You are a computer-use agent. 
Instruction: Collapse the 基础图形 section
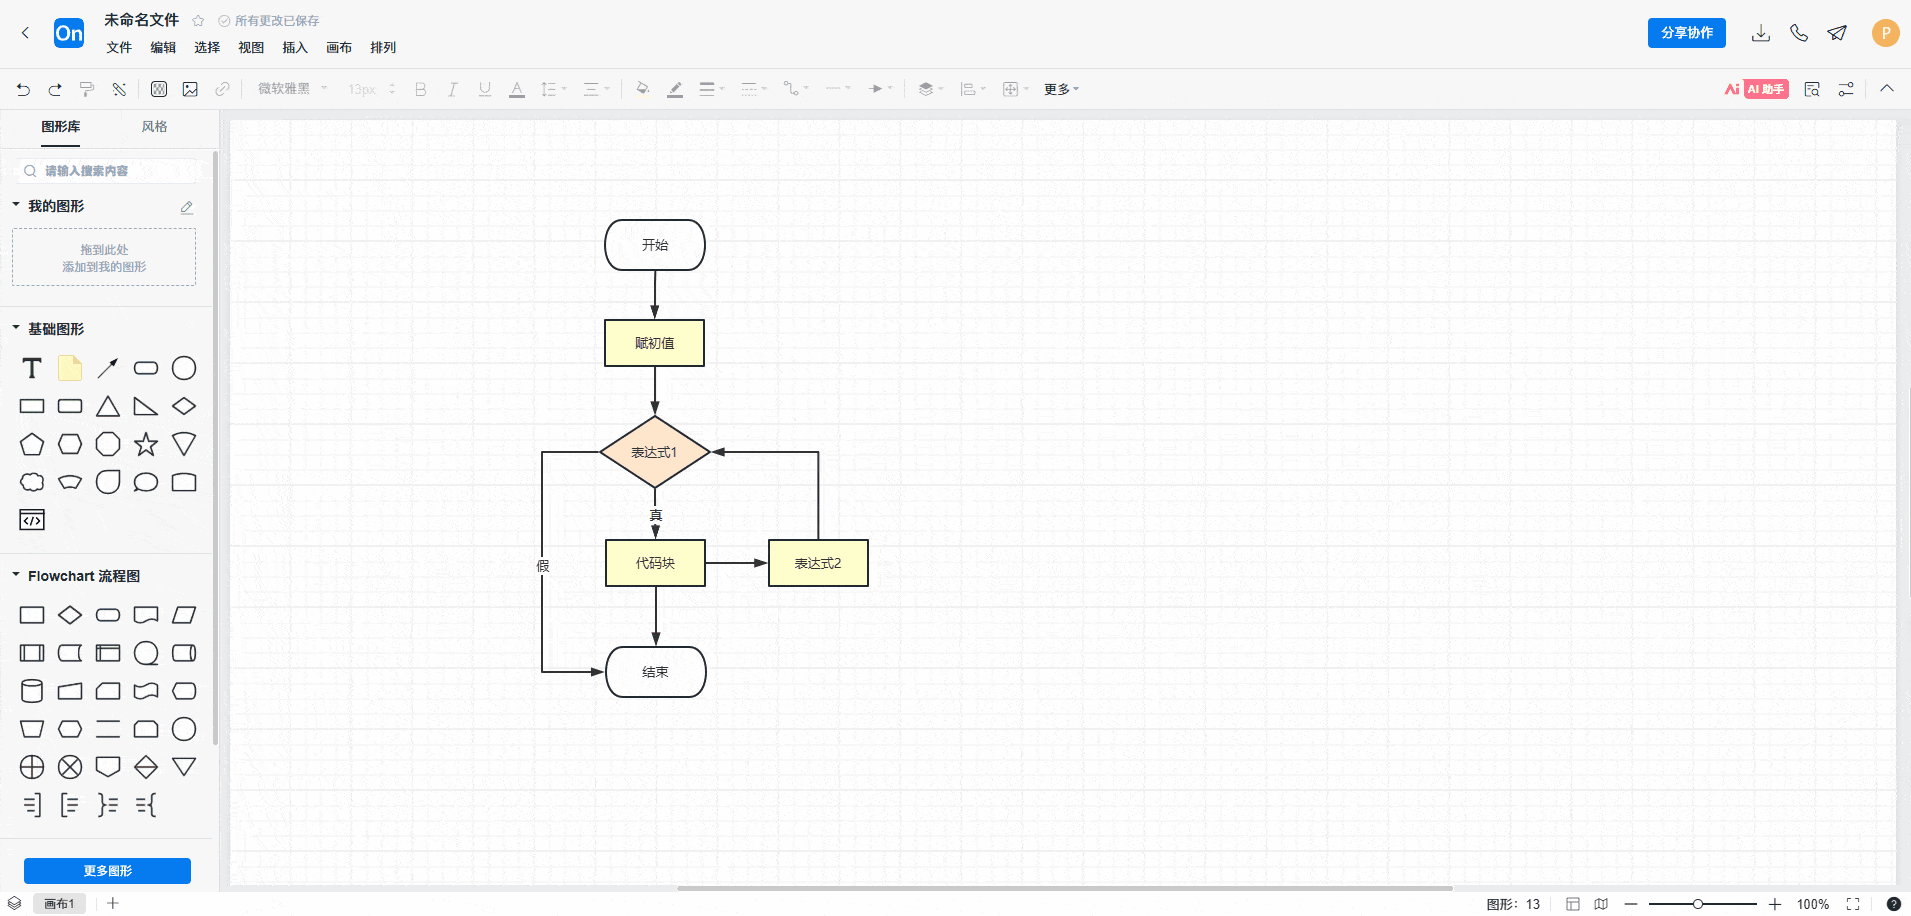(x=16, y=328)
